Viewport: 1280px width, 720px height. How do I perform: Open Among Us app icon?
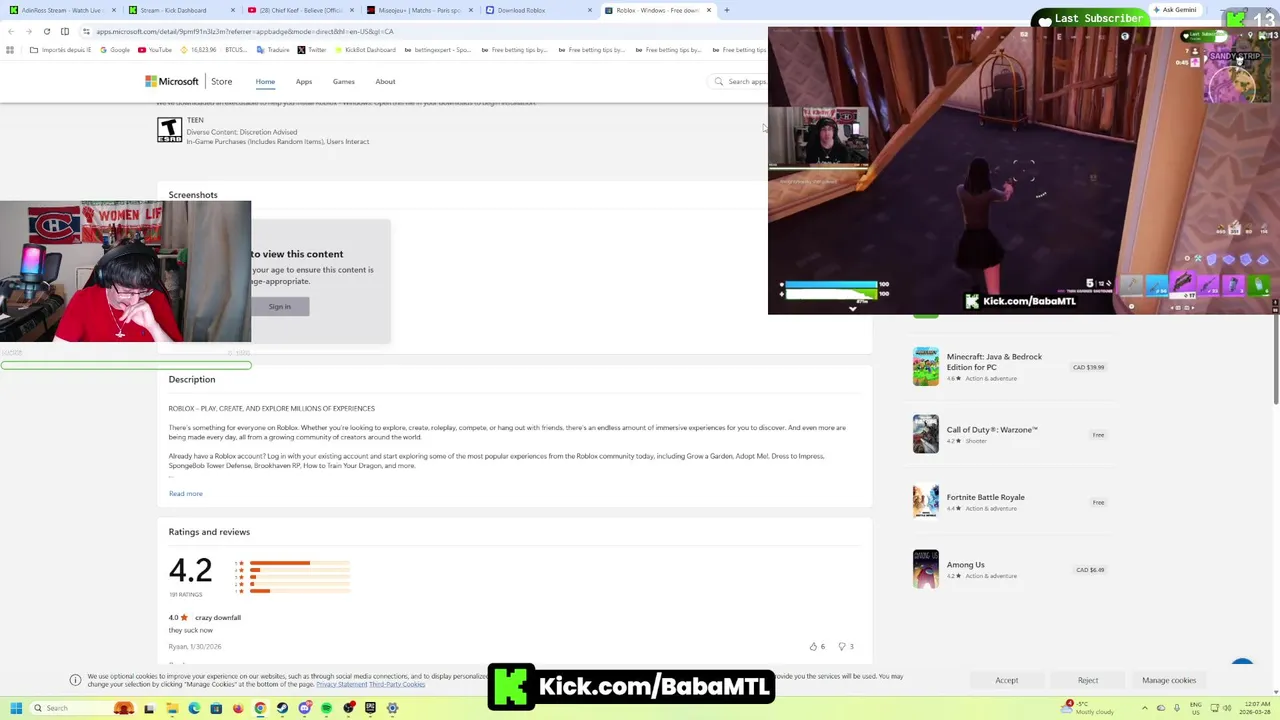click(926, 569)
